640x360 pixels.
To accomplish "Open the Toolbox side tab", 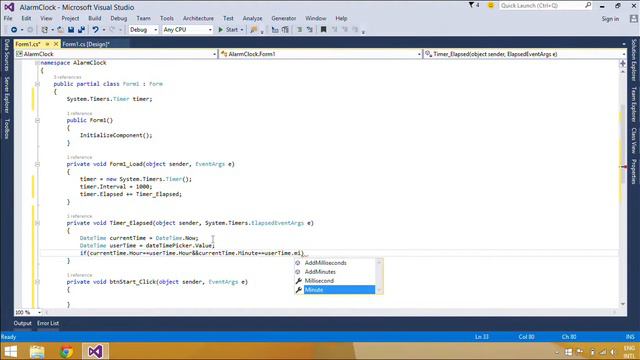I will [7, 129].
